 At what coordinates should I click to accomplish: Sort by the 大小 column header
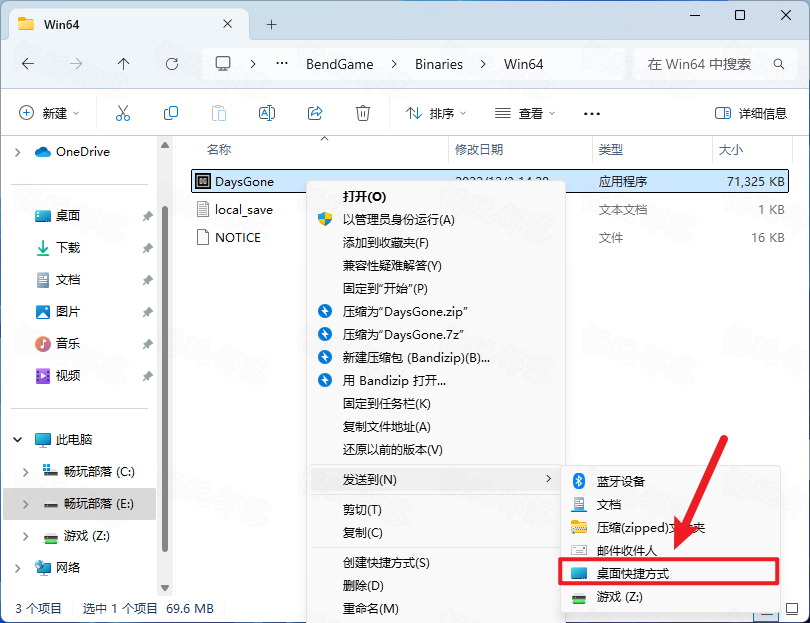point(731,149)
